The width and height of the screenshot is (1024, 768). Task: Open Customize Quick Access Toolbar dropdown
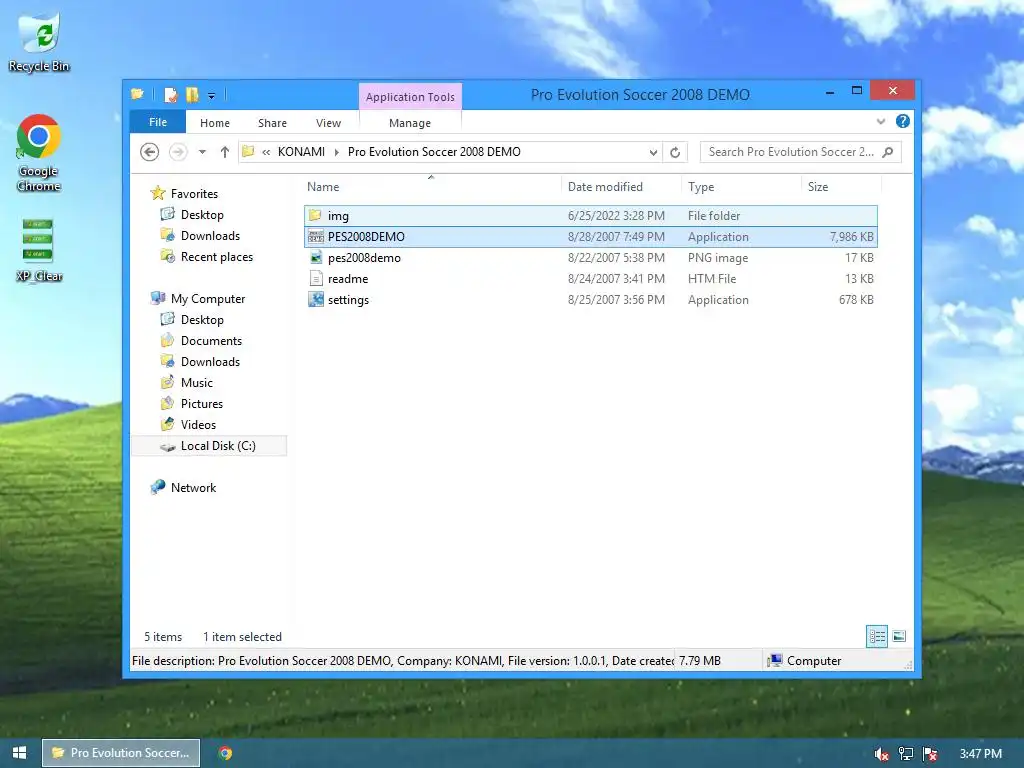click(x=212, y=96)
